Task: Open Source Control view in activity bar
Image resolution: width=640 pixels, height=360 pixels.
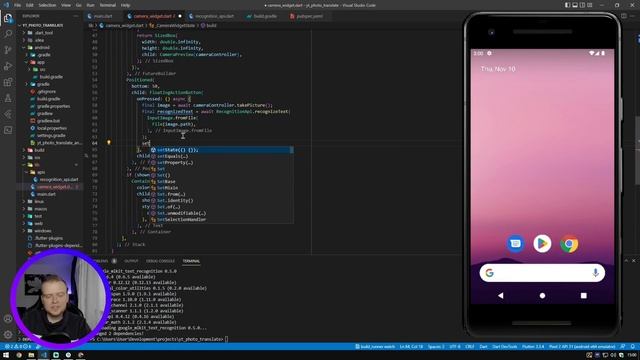Action: click(8, 50)
